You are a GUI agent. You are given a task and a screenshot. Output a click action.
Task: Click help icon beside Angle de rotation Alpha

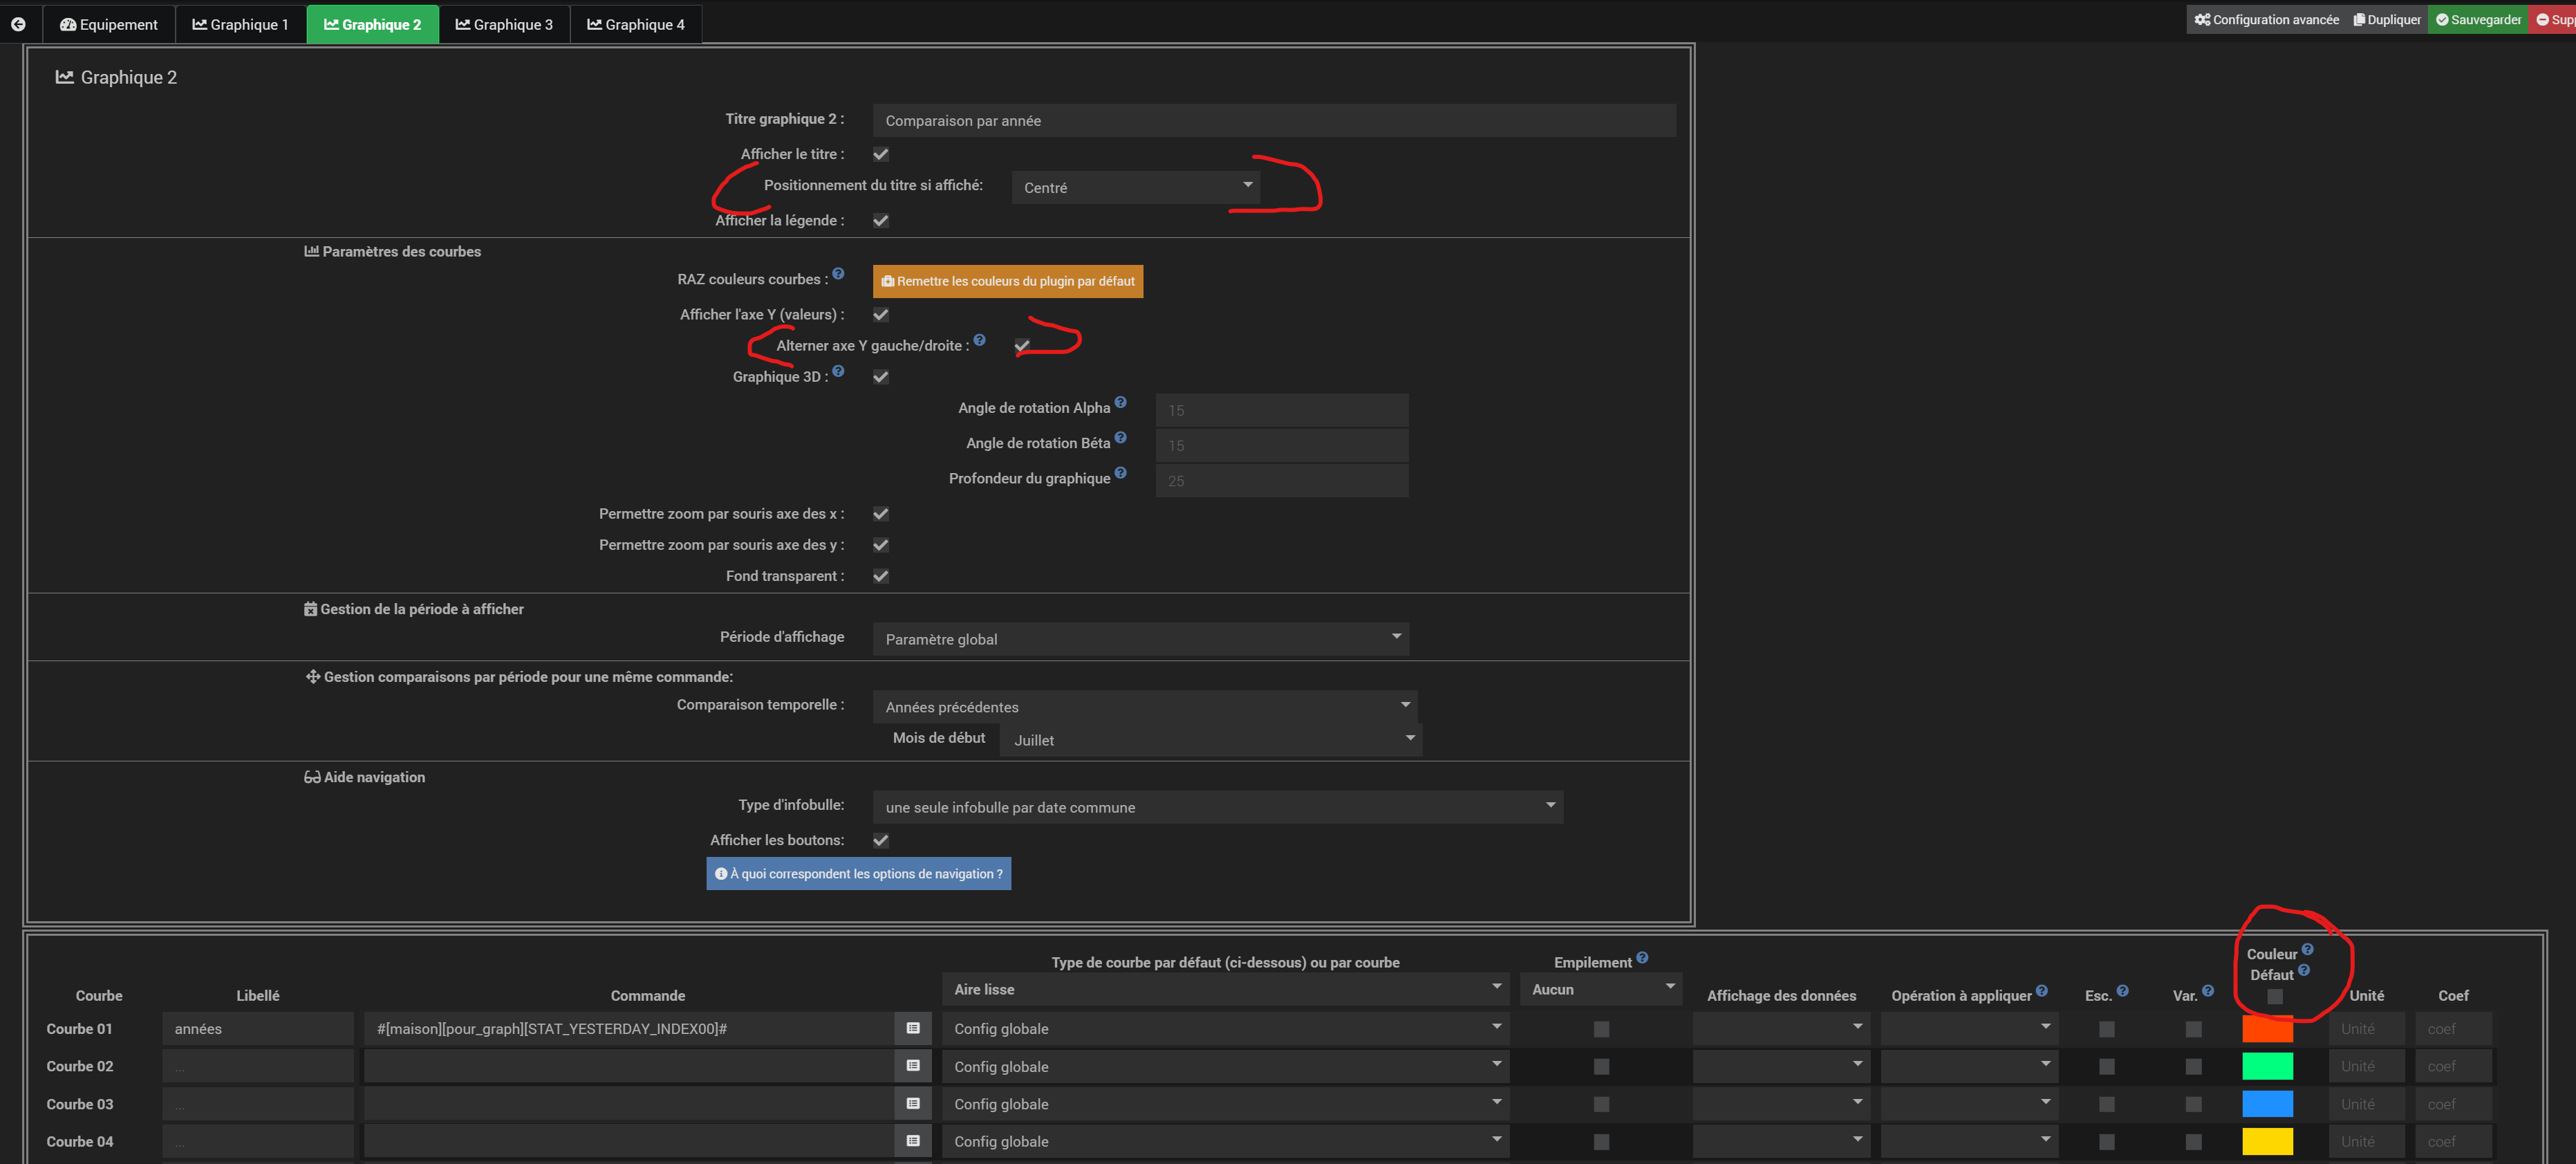coord(1120,402)
